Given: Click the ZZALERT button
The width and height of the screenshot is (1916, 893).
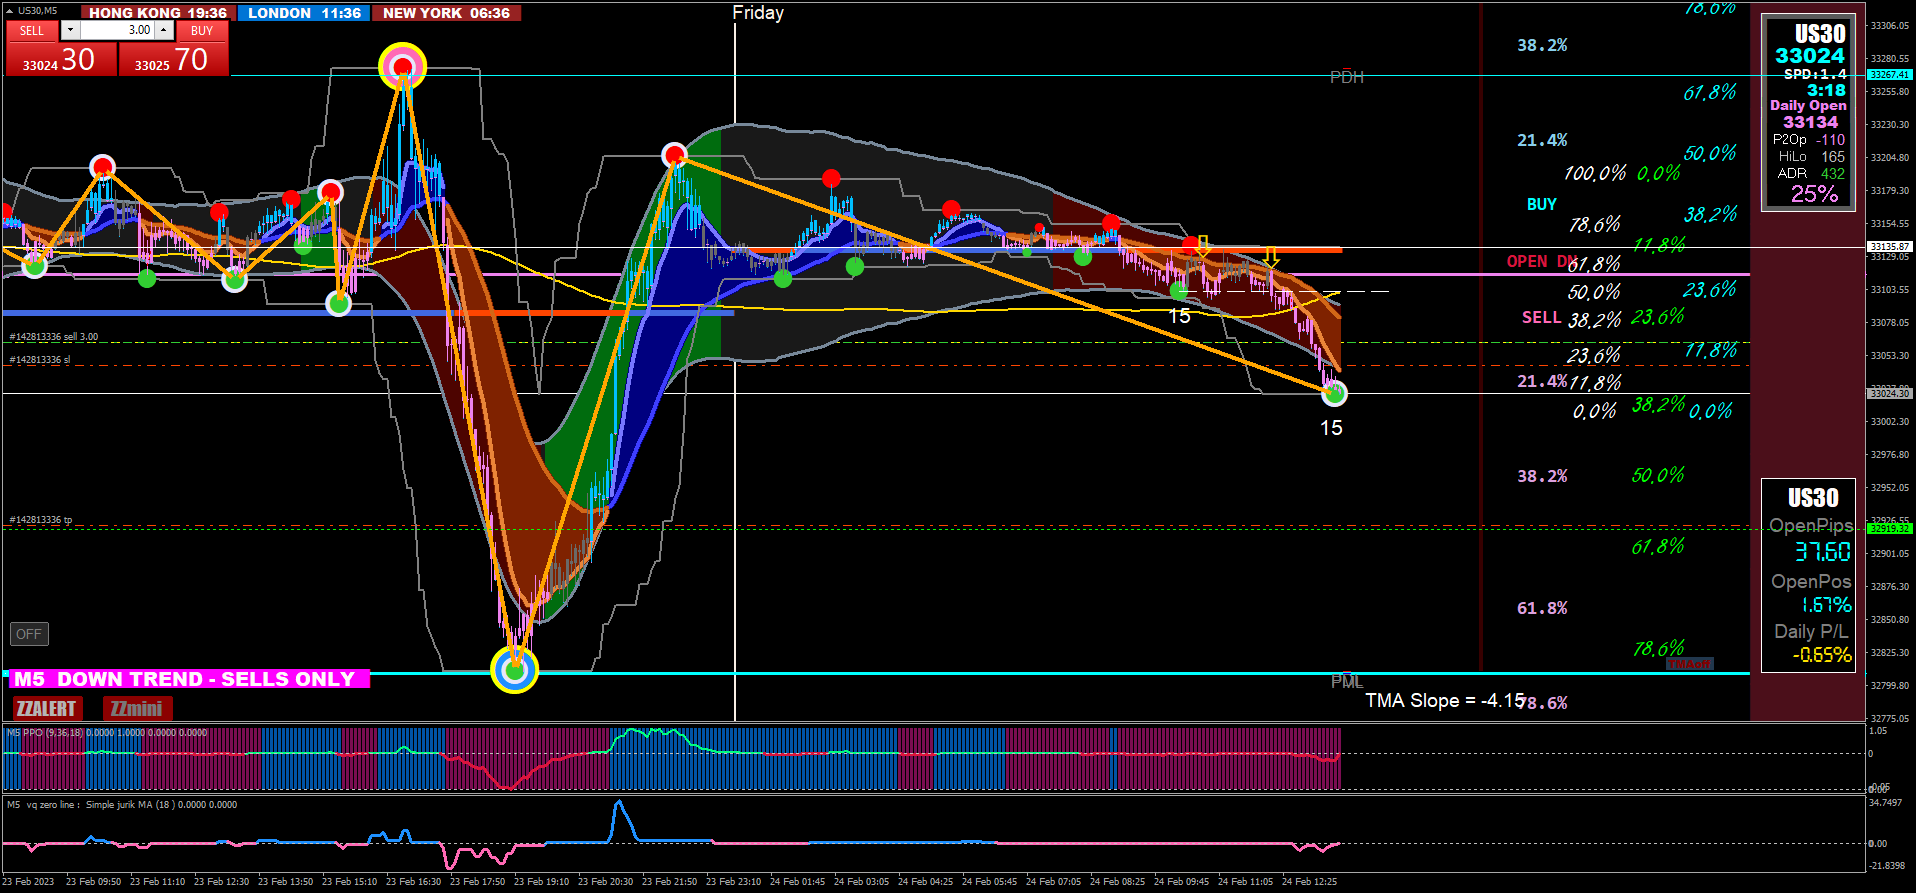Looking at the screenshot, I should point(46,709).
